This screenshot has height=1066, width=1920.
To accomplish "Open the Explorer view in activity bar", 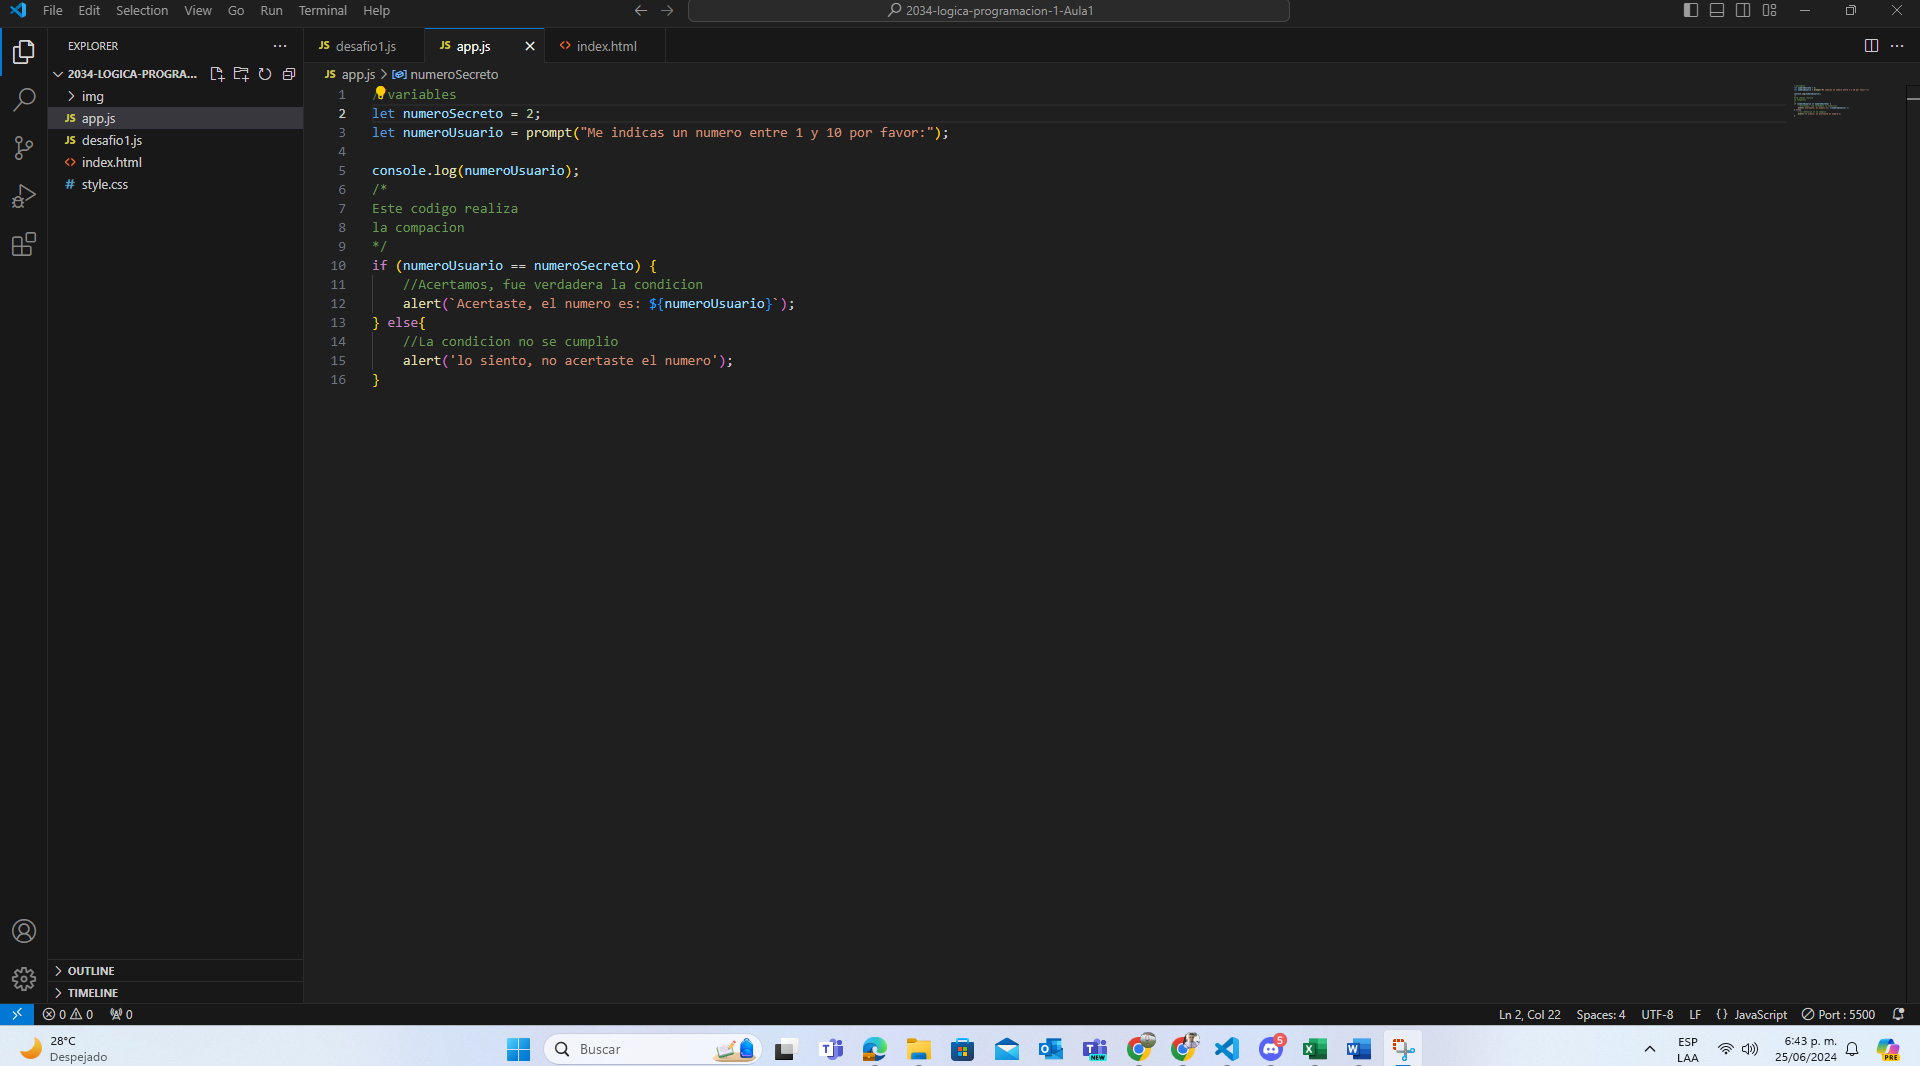I will [x=24, y=52].
